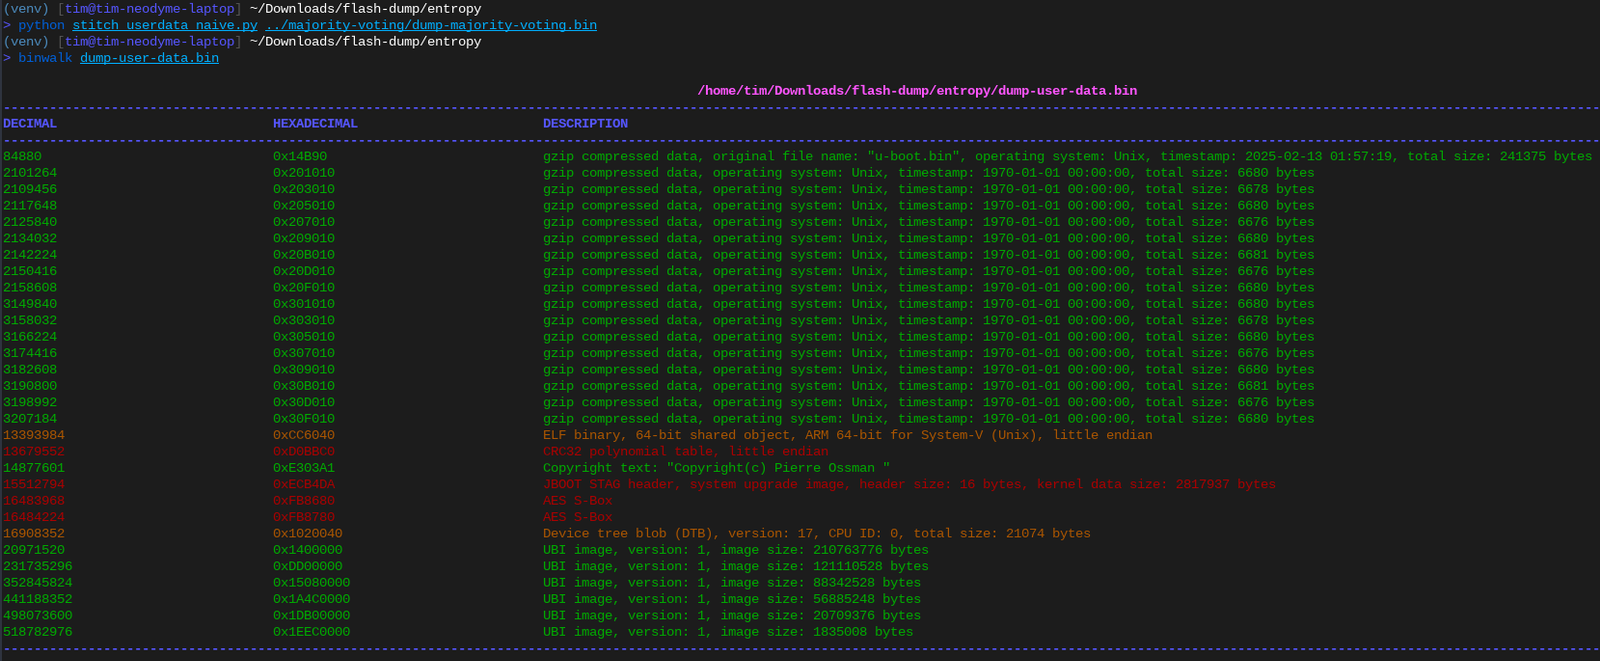This screenshot has height=661, width=1600.
Task: Click hex offset 0x30F010
Action: (304, 419)
